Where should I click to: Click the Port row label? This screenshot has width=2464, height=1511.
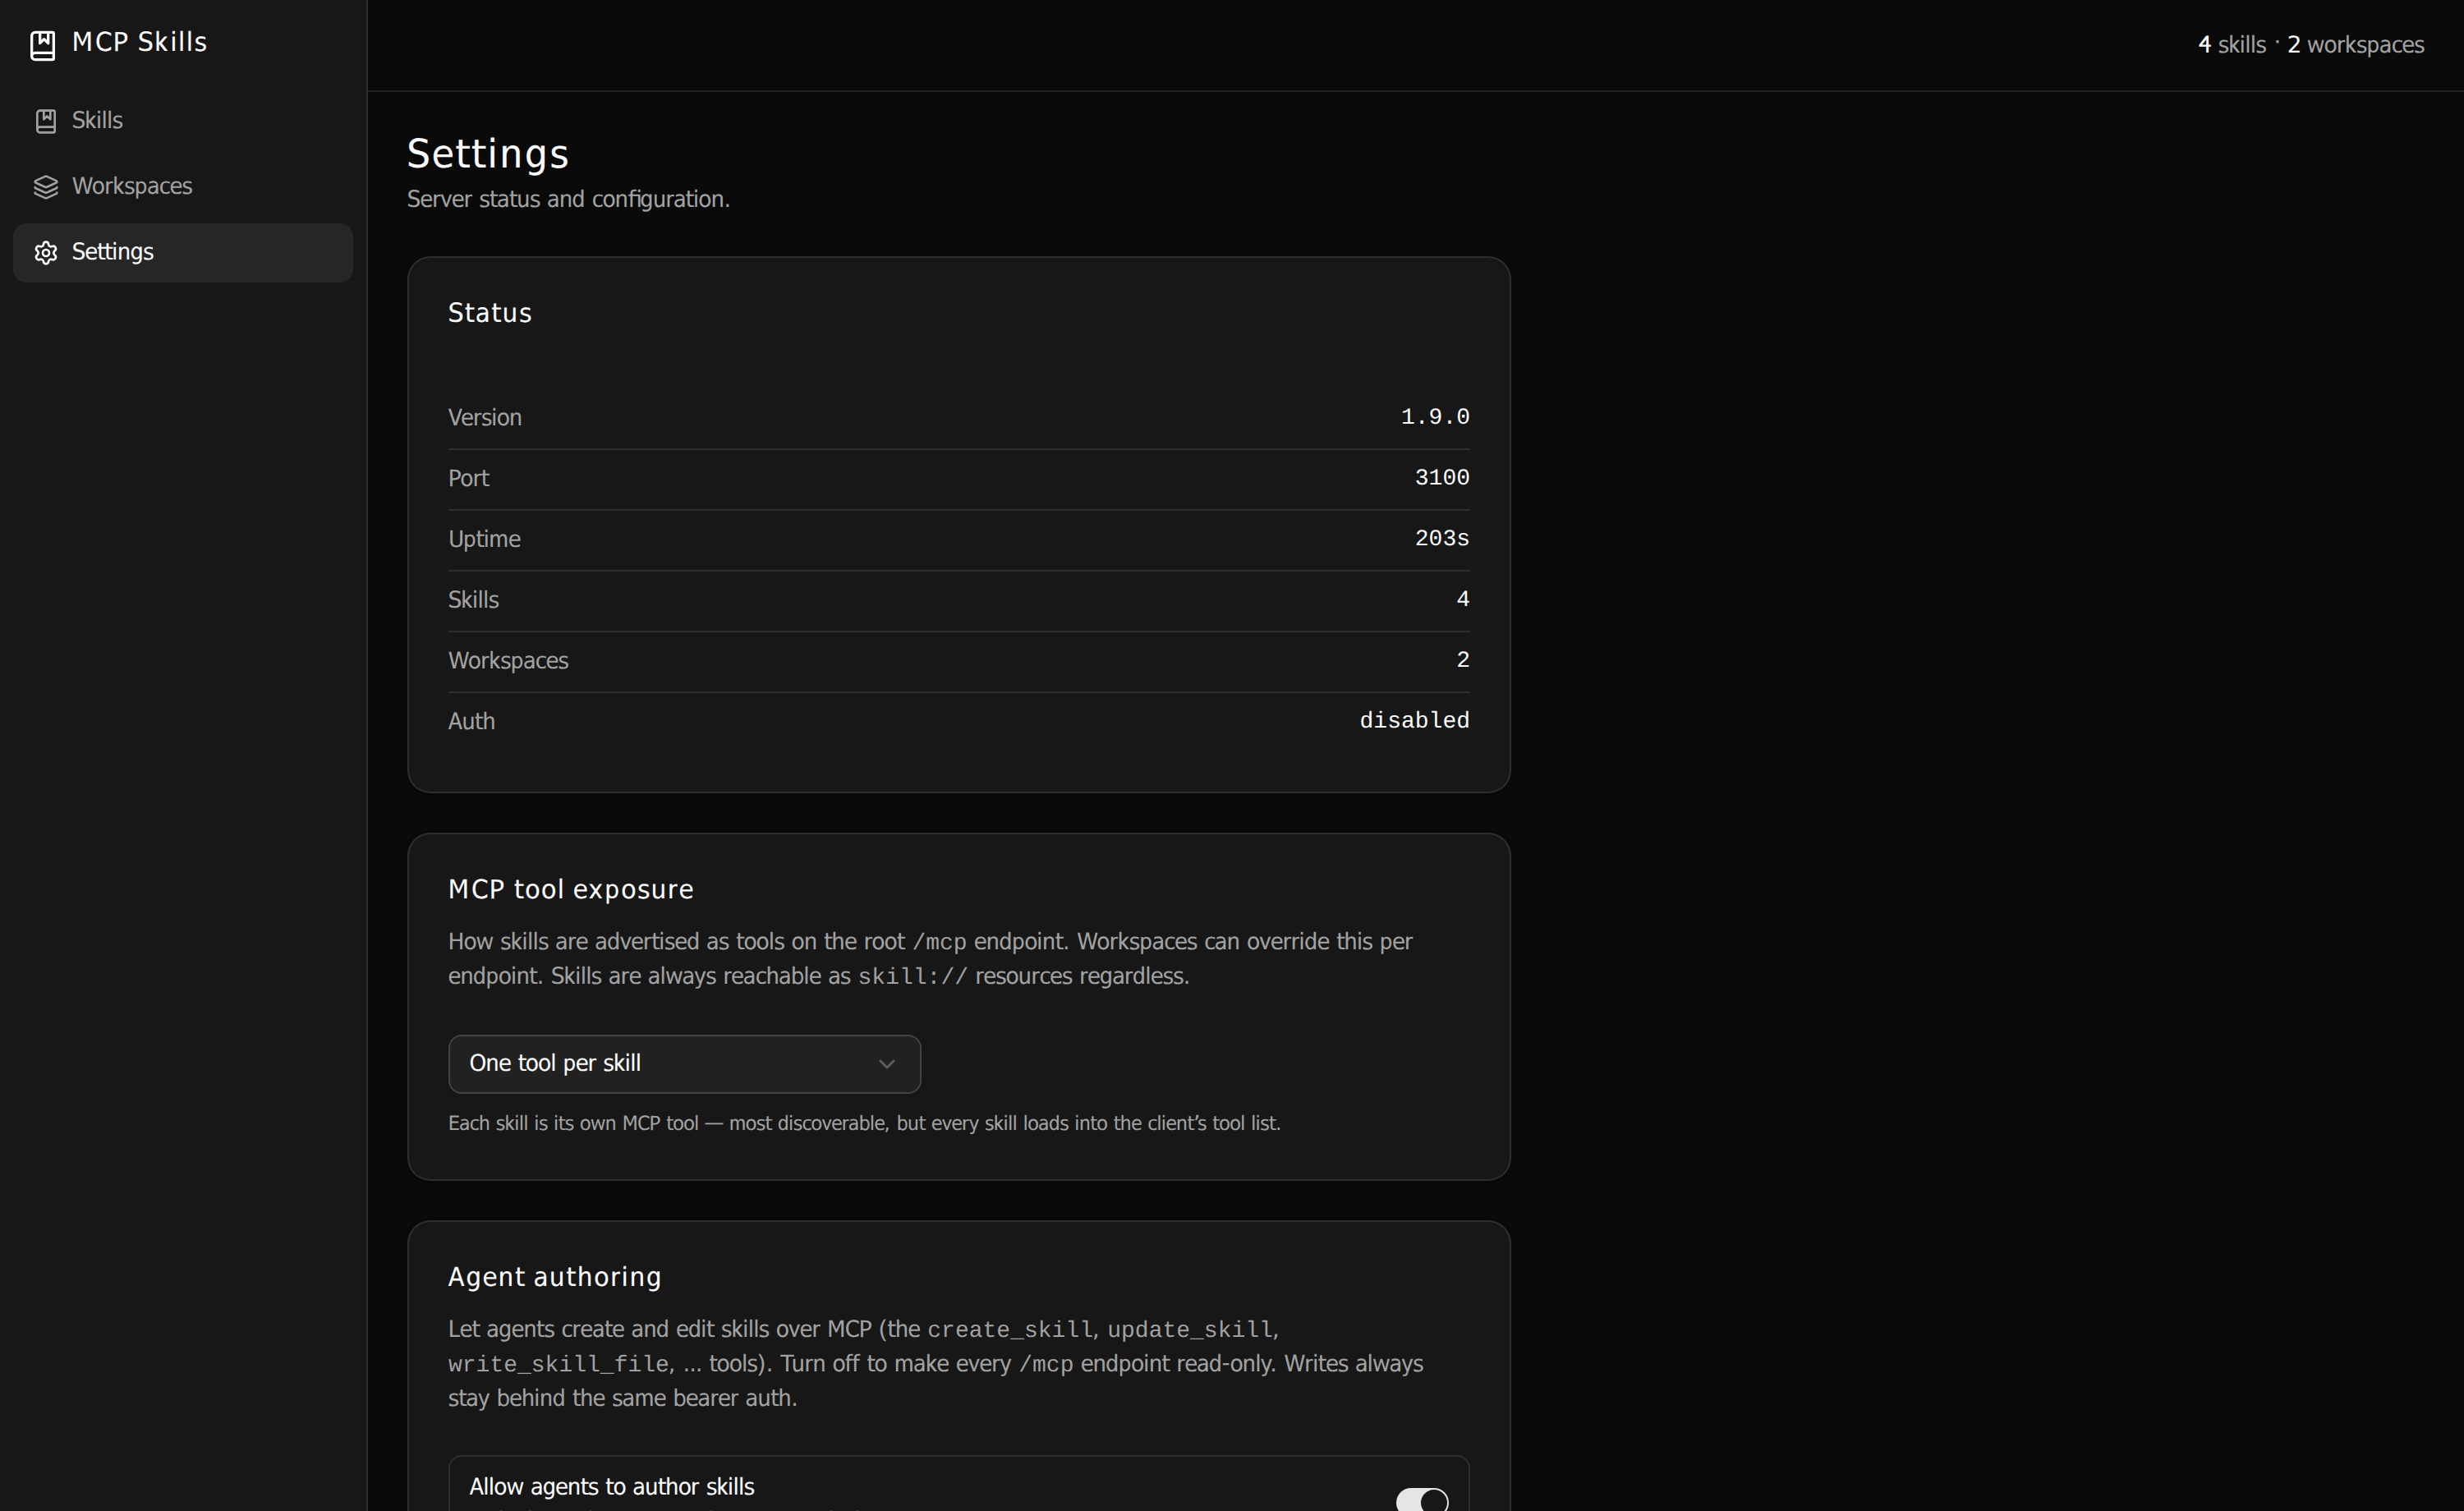[x=468, y=479]
